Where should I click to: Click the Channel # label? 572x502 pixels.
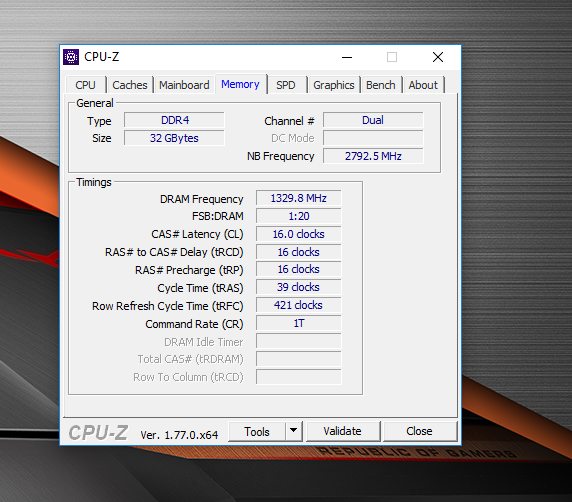tap(289, 121)
